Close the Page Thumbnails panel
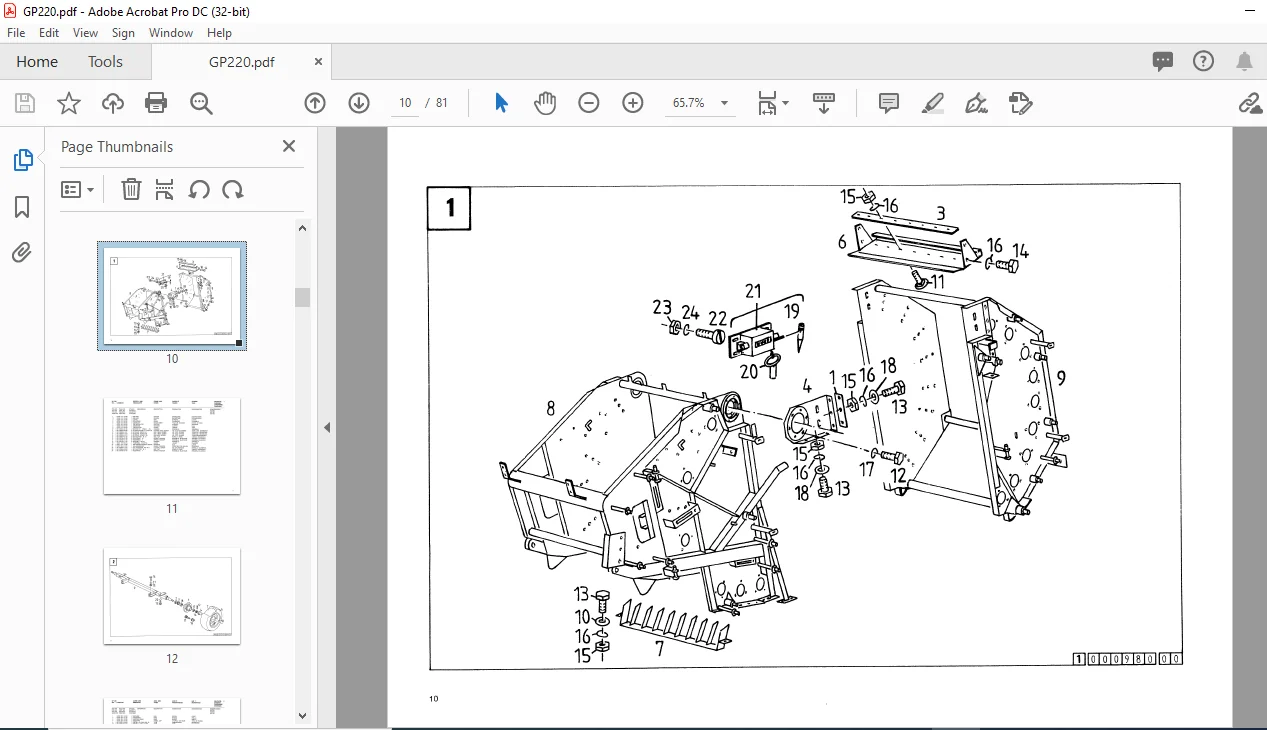 point(289,146)
